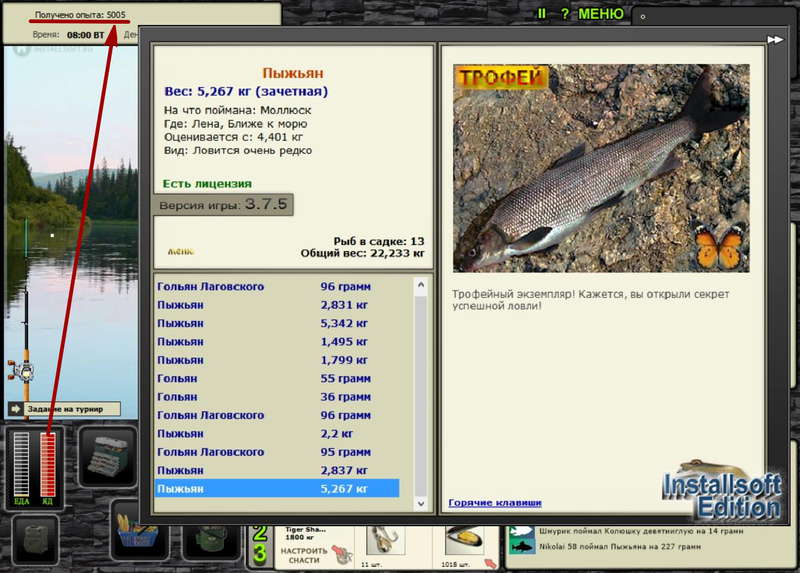Select rod slot number 3

[260, 554]
